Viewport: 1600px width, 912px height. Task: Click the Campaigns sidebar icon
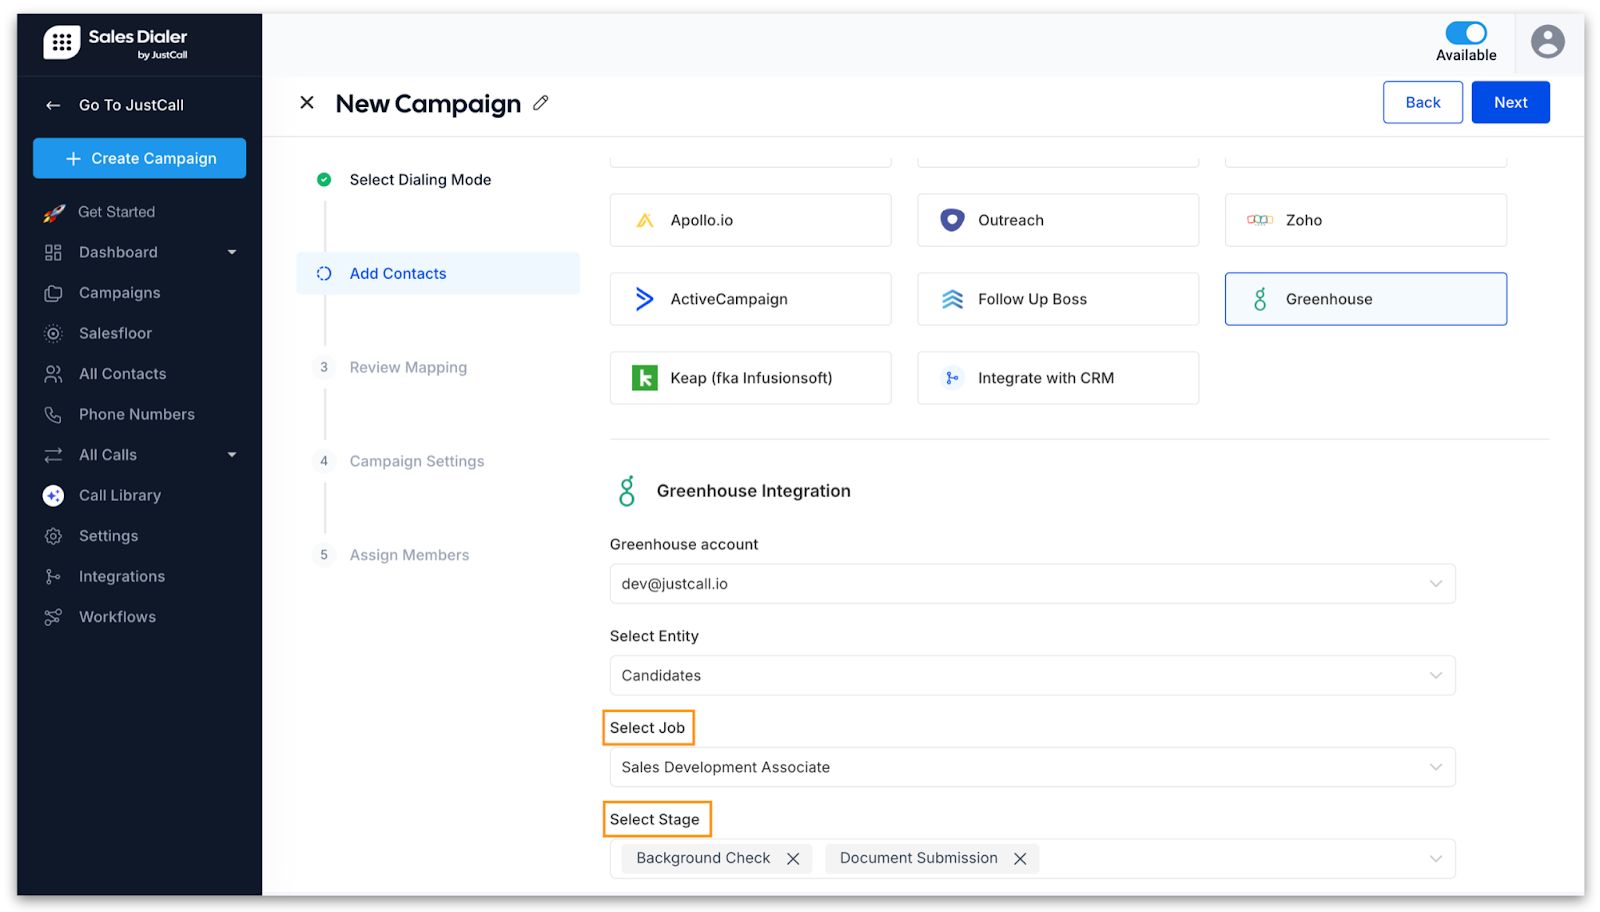[x=53, y=293]
